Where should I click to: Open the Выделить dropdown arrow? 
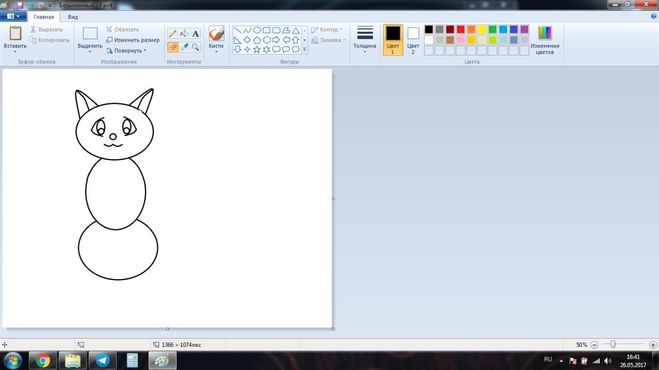pyautogui.click(x=90, y=52)
